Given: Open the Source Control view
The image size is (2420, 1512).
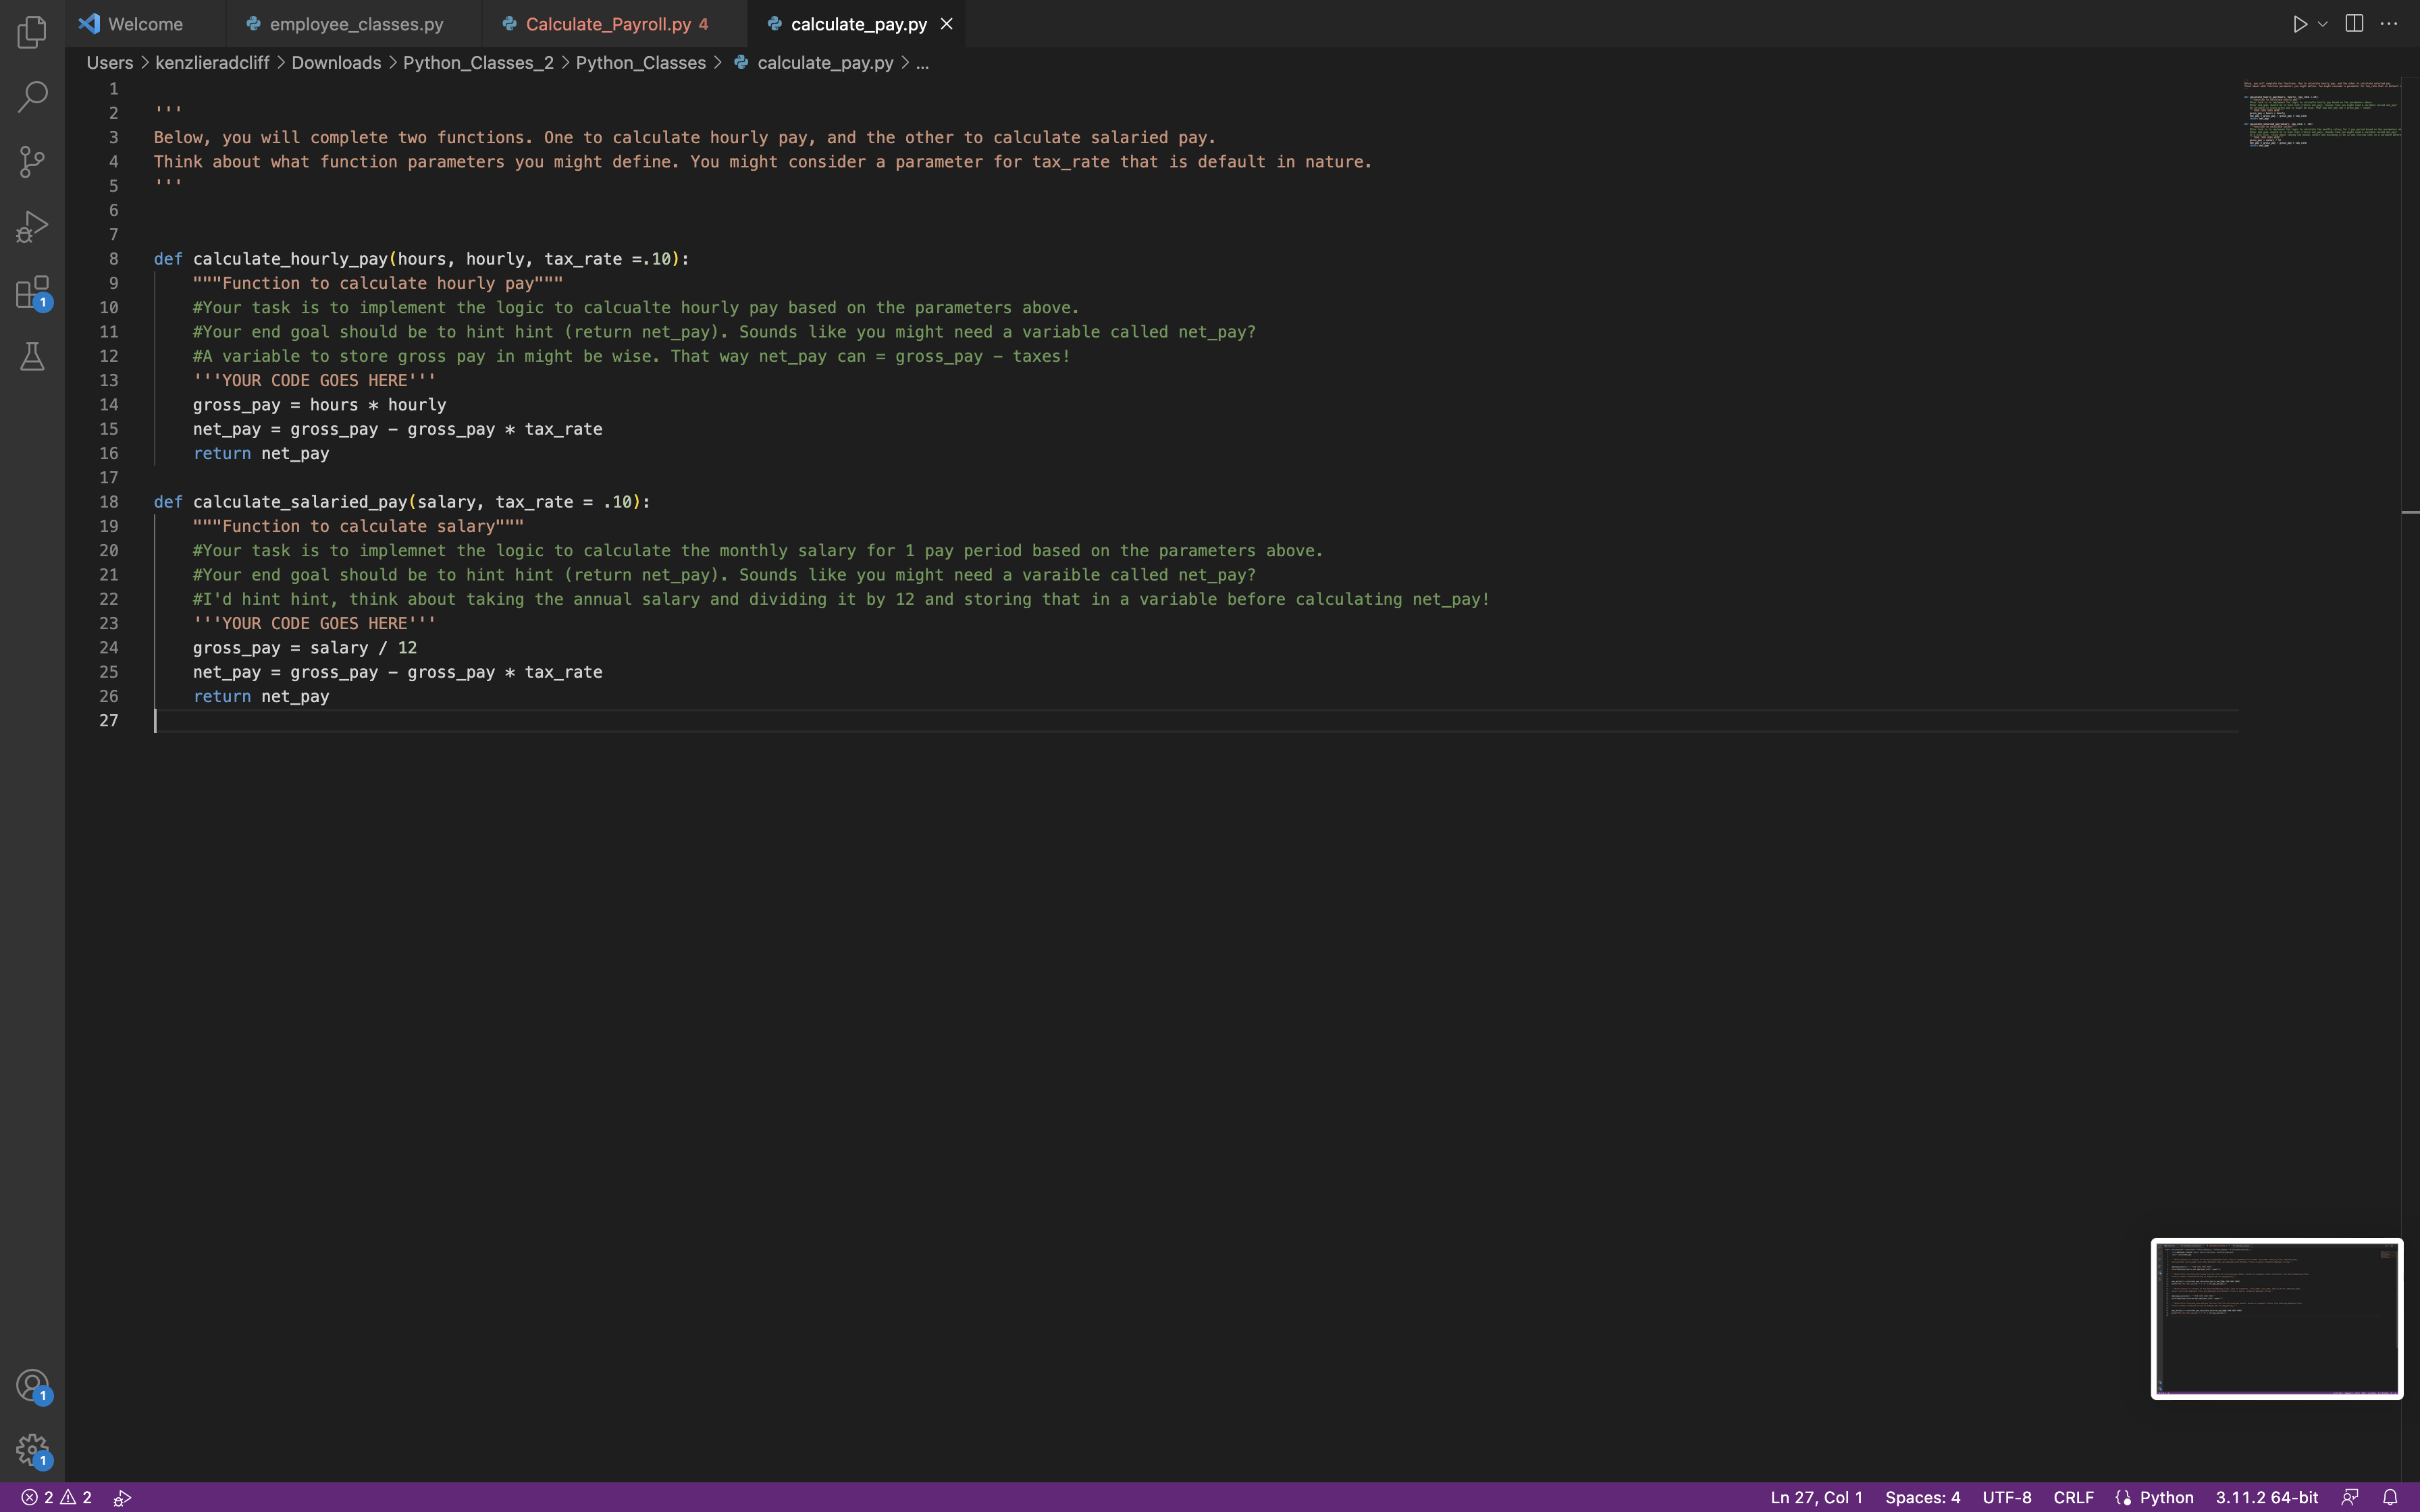Looking at the screenshot, I should 32,162.
